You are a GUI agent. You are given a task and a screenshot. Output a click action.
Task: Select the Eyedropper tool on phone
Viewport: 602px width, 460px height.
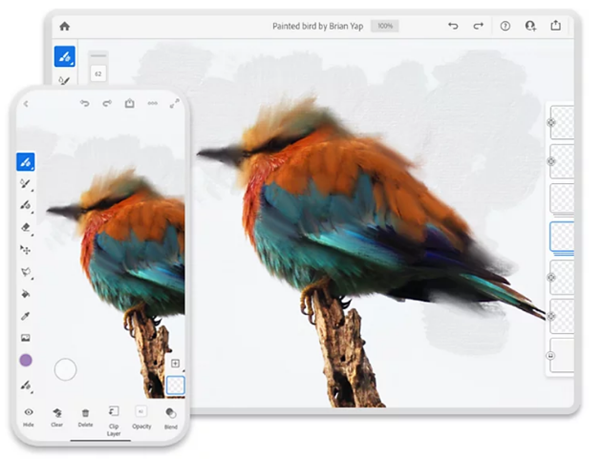point(25,316)
